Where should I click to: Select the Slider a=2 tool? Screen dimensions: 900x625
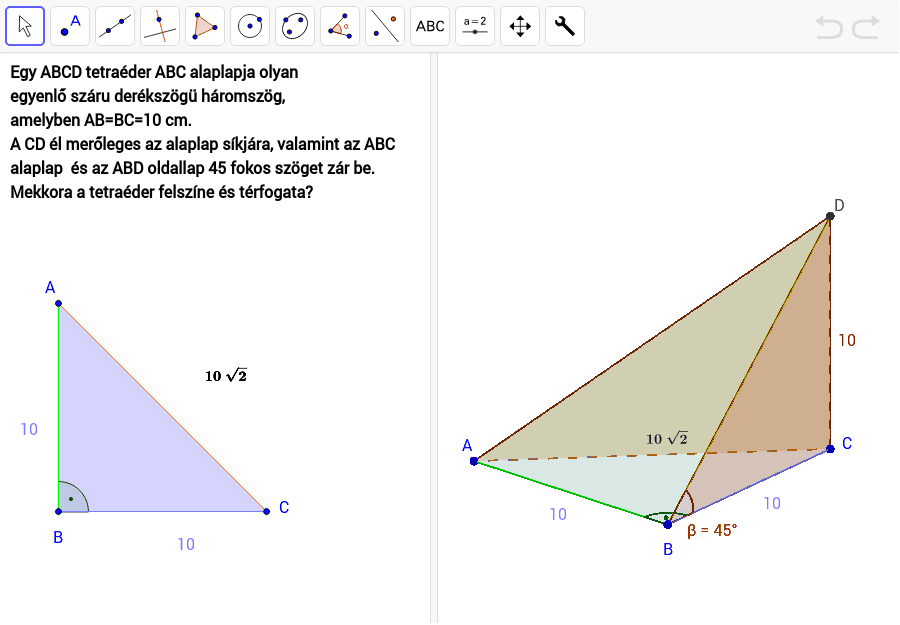point(475,26)
